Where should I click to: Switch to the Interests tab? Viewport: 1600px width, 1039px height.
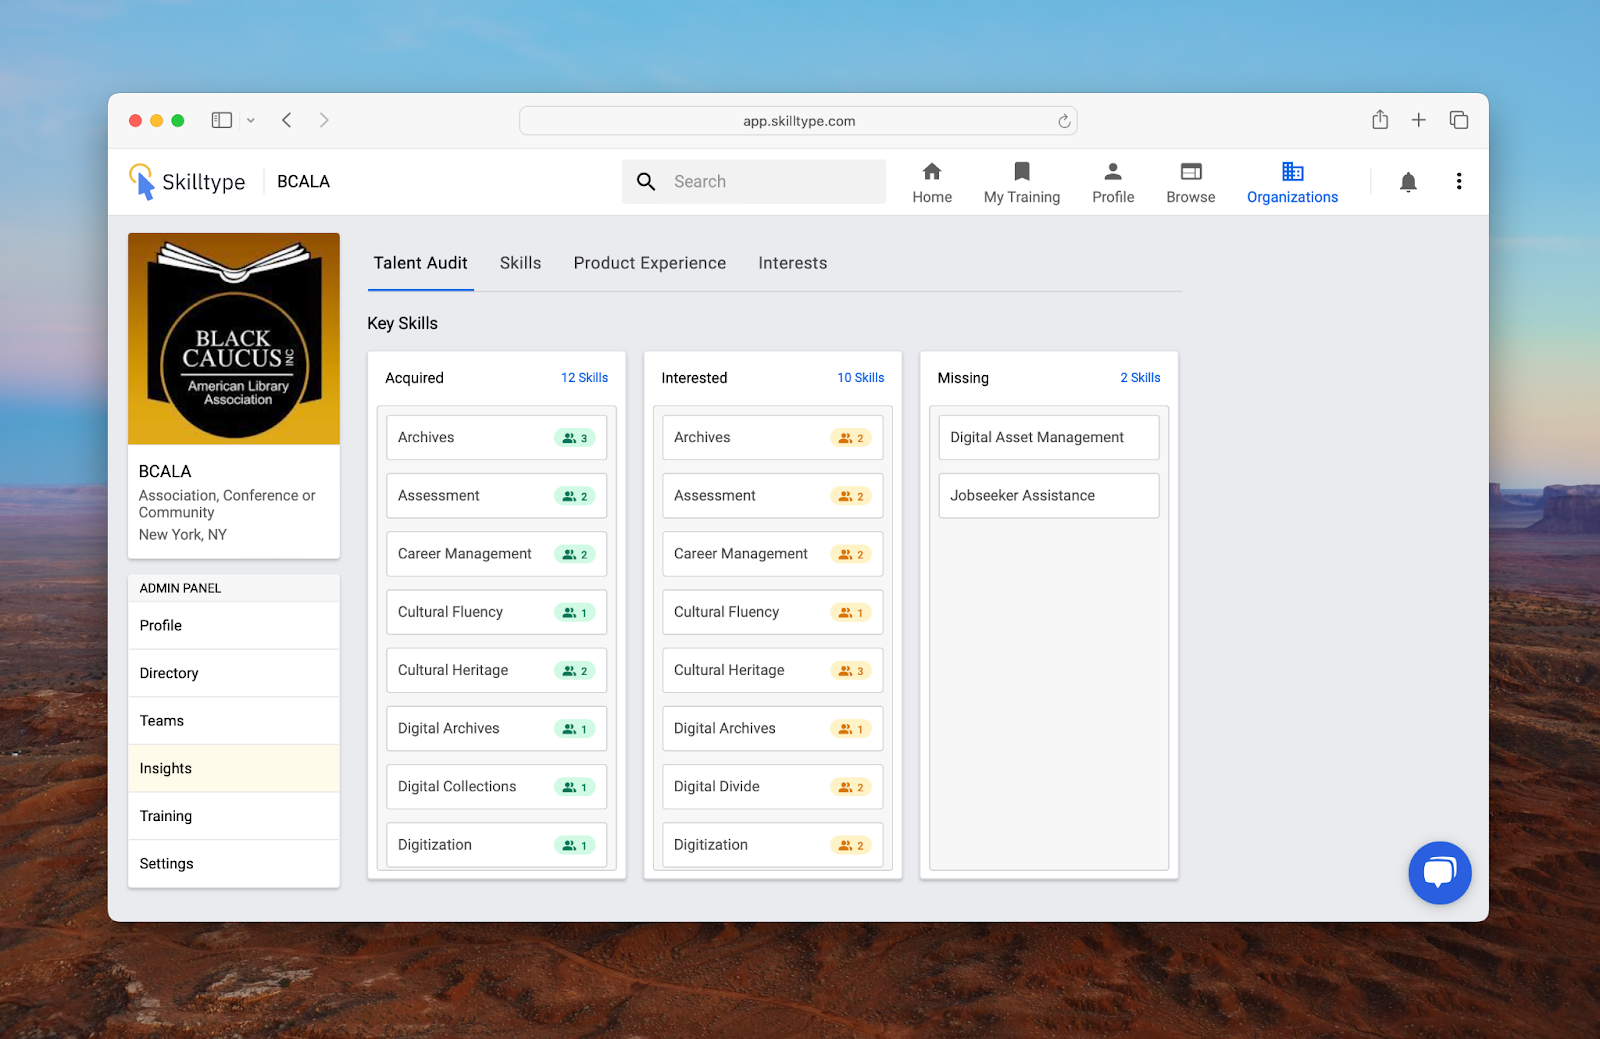coord(792,263)
